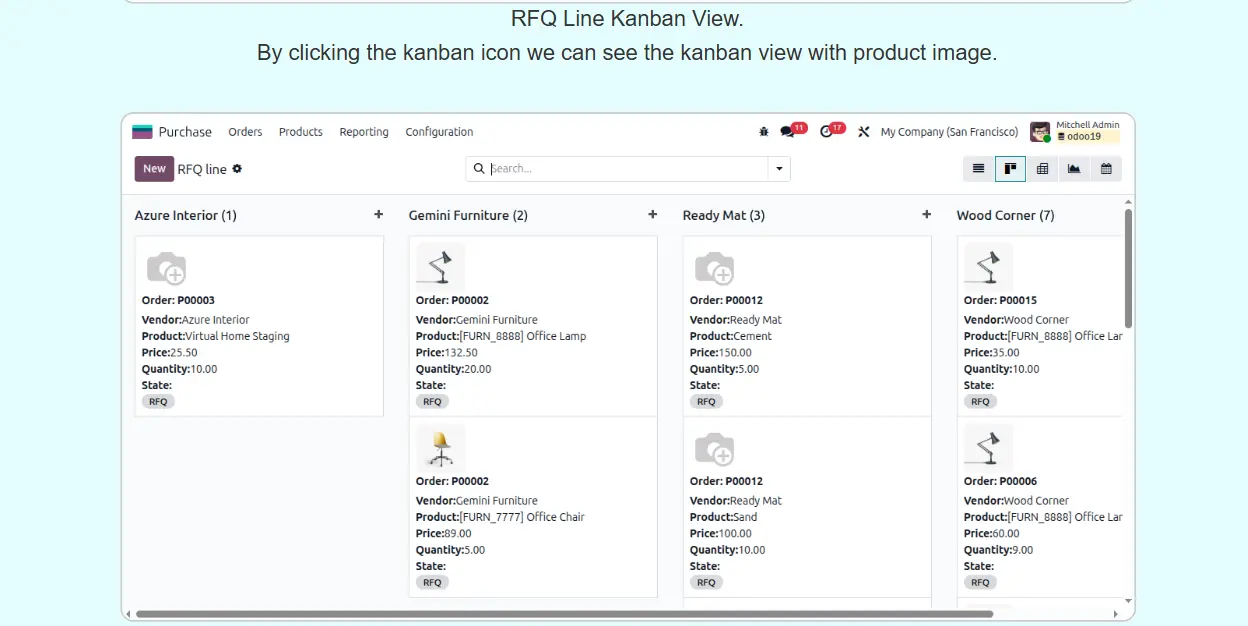Open the debug bug icon menu
The width and height of the screenshot is (1248, 626).
click(x=764, y=132)
